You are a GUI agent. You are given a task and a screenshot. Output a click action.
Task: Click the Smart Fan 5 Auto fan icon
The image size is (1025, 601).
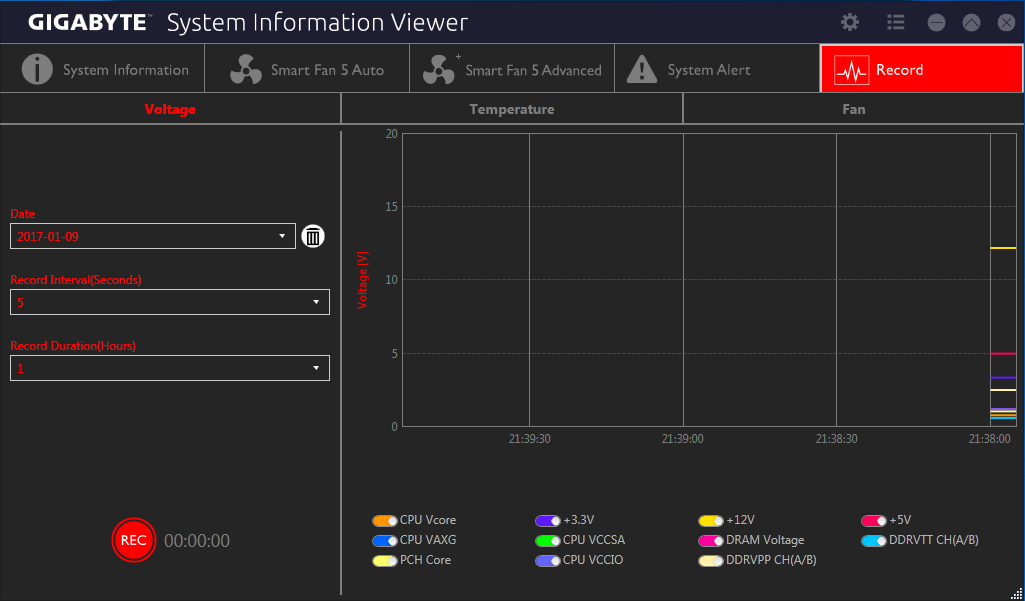(246, 69)
